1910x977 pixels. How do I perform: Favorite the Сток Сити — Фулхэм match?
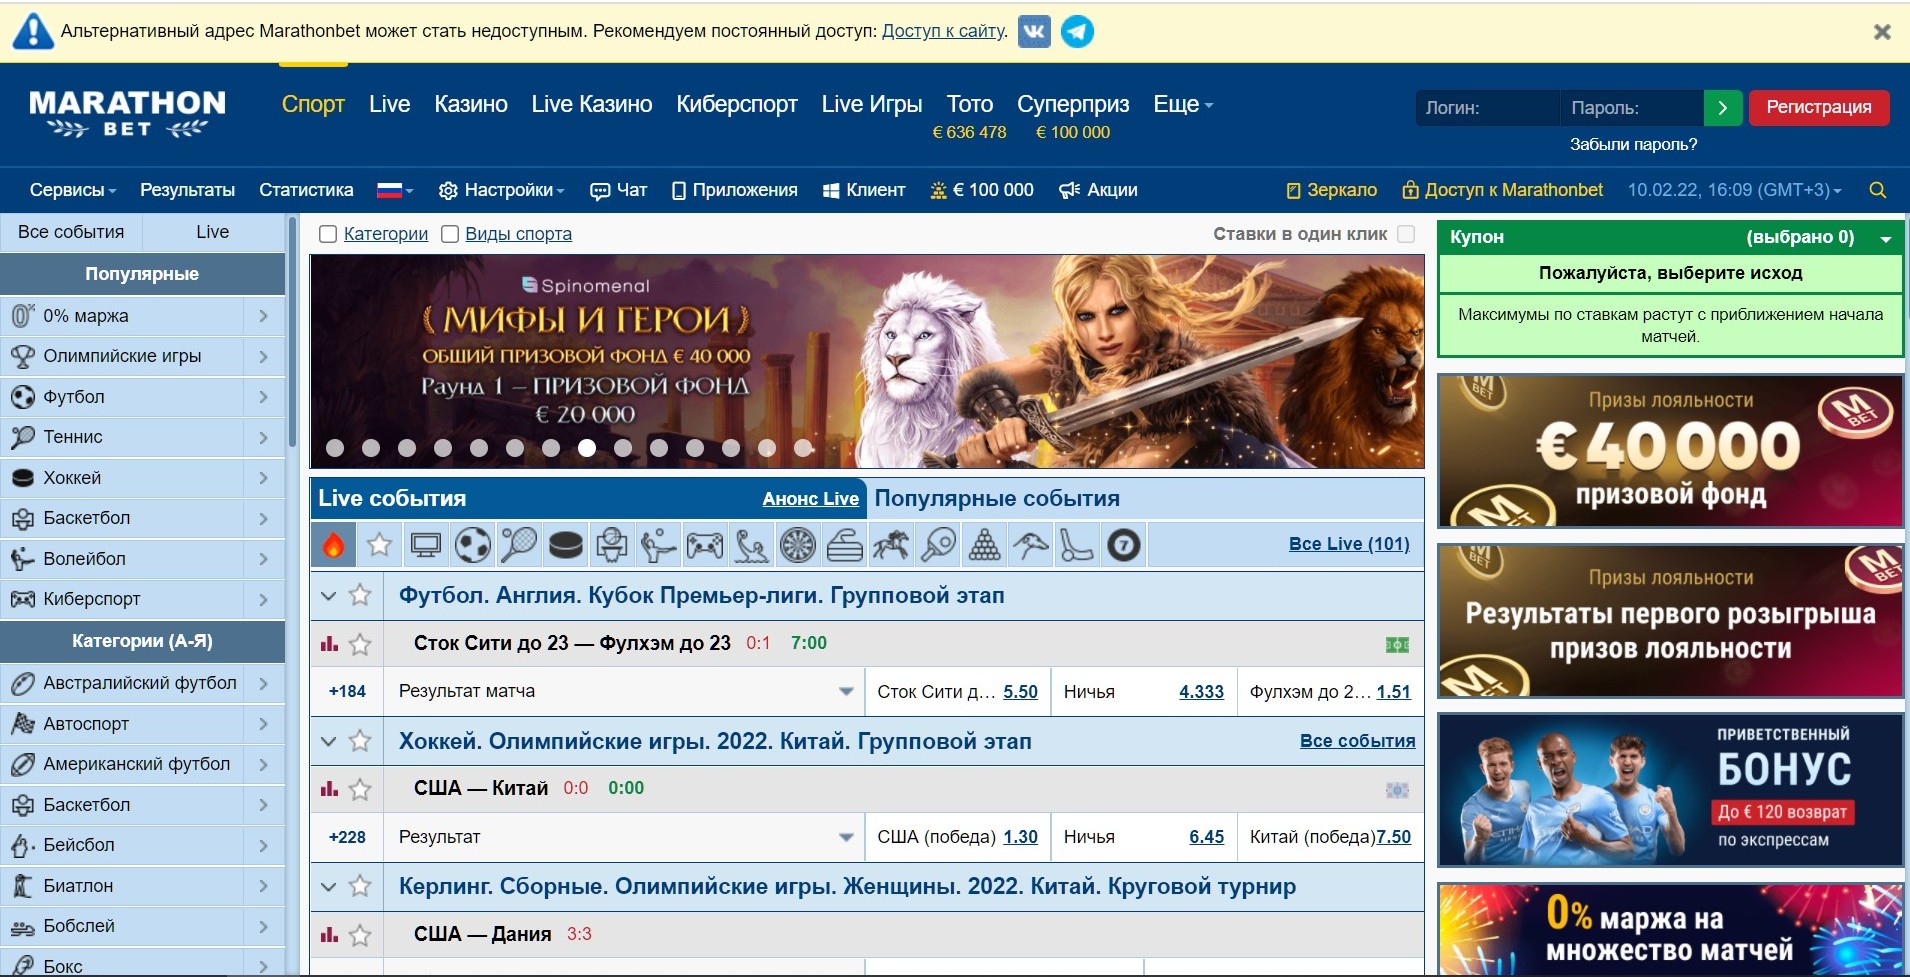[360, 644]
